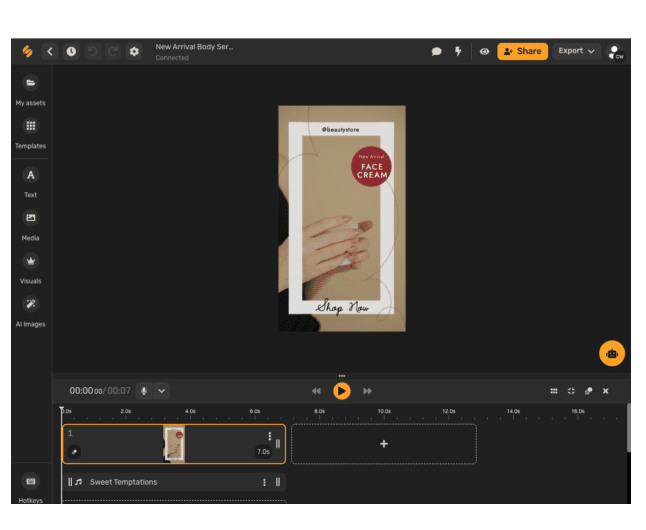Open project settings gear icon
The image size is (646, 530).
click(134, 52)
